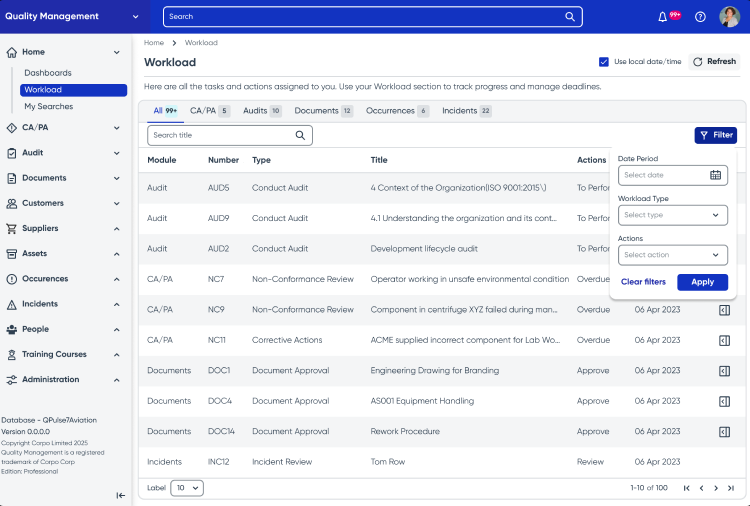
Task: Open side panel icon for DOC1 row
Action: pos(724,371)
